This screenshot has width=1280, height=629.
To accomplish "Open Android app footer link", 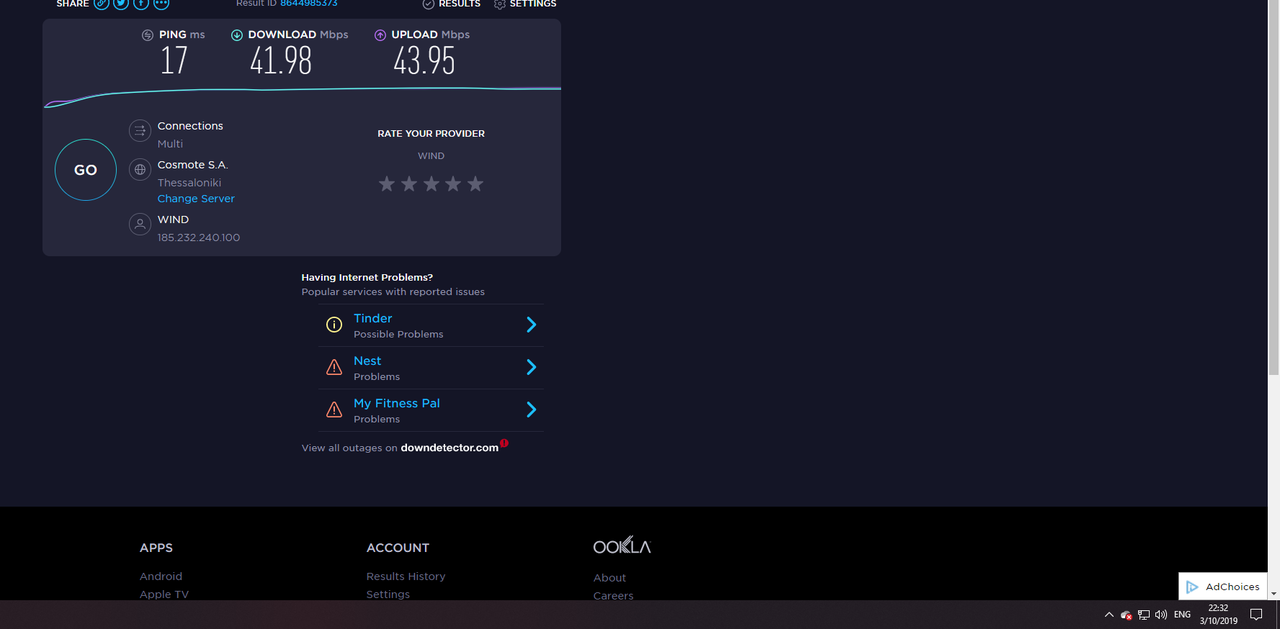I will coord(161,577).
